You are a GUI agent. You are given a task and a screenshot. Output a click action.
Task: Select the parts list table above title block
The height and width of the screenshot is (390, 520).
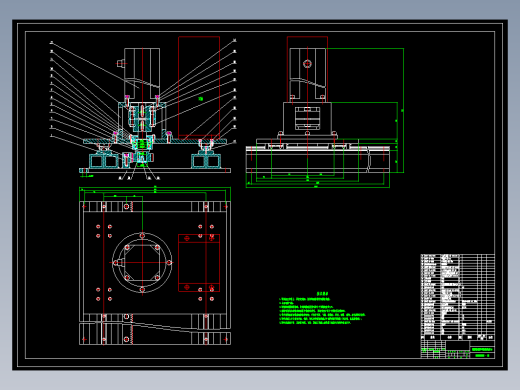pos(457,295)
